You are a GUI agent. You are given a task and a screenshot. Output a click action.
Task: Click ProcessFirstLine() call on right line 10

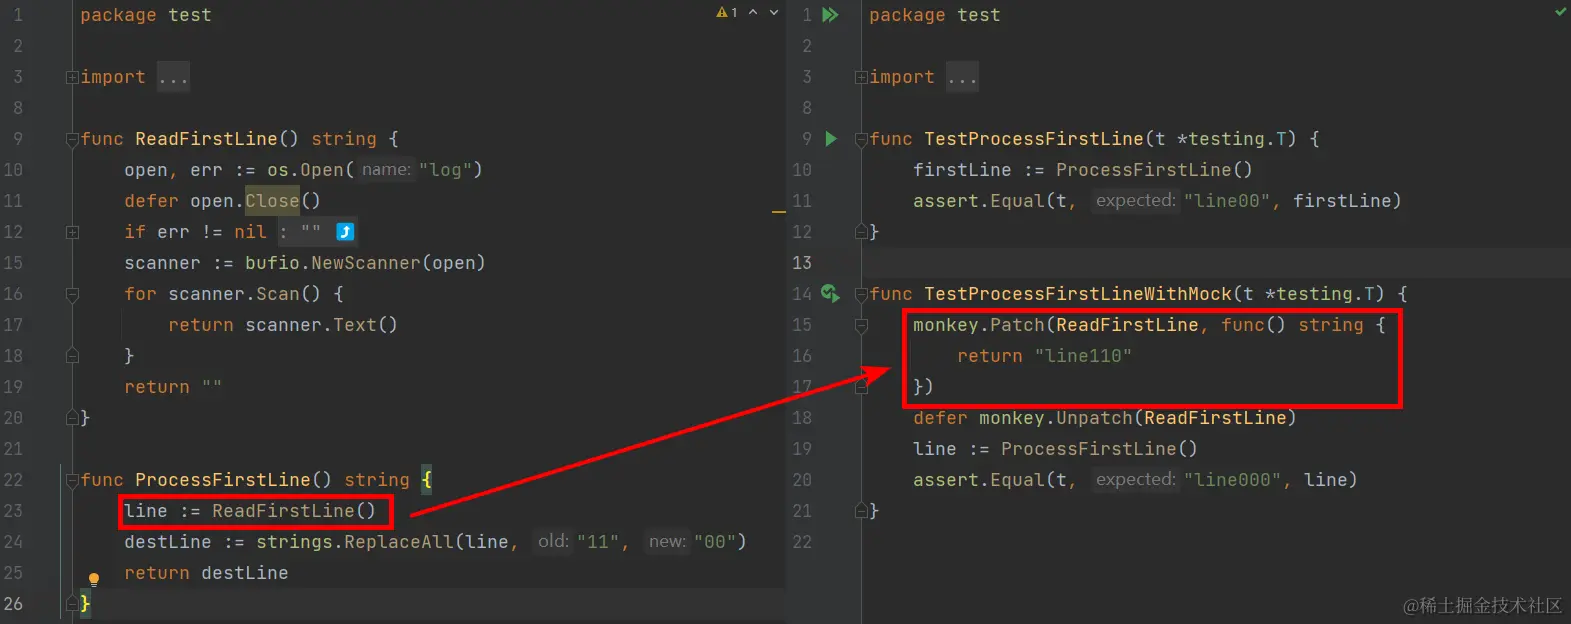pyautogui.click(x=1154, y=170)
